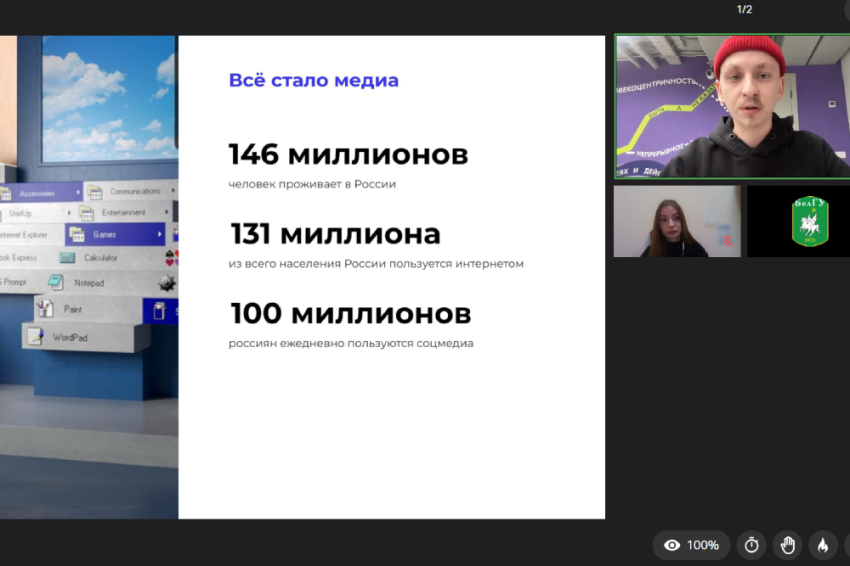
Task: Click the 1/2 participants page indicator
Action: [744, 10]
